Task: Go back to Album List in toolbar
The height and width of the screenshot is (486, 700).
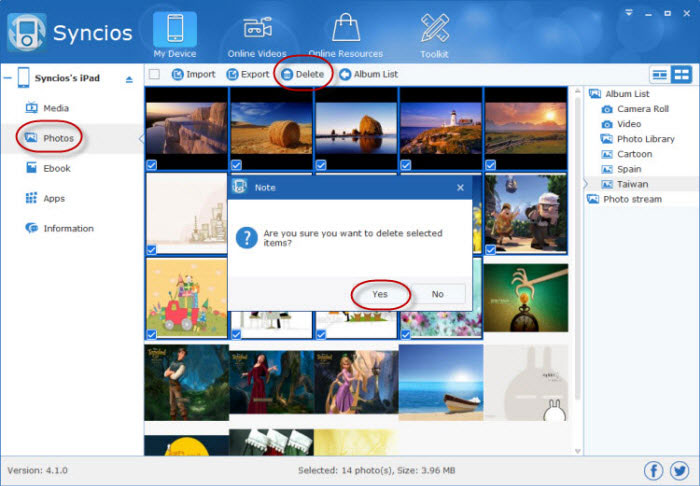Action: pos(368,74)
